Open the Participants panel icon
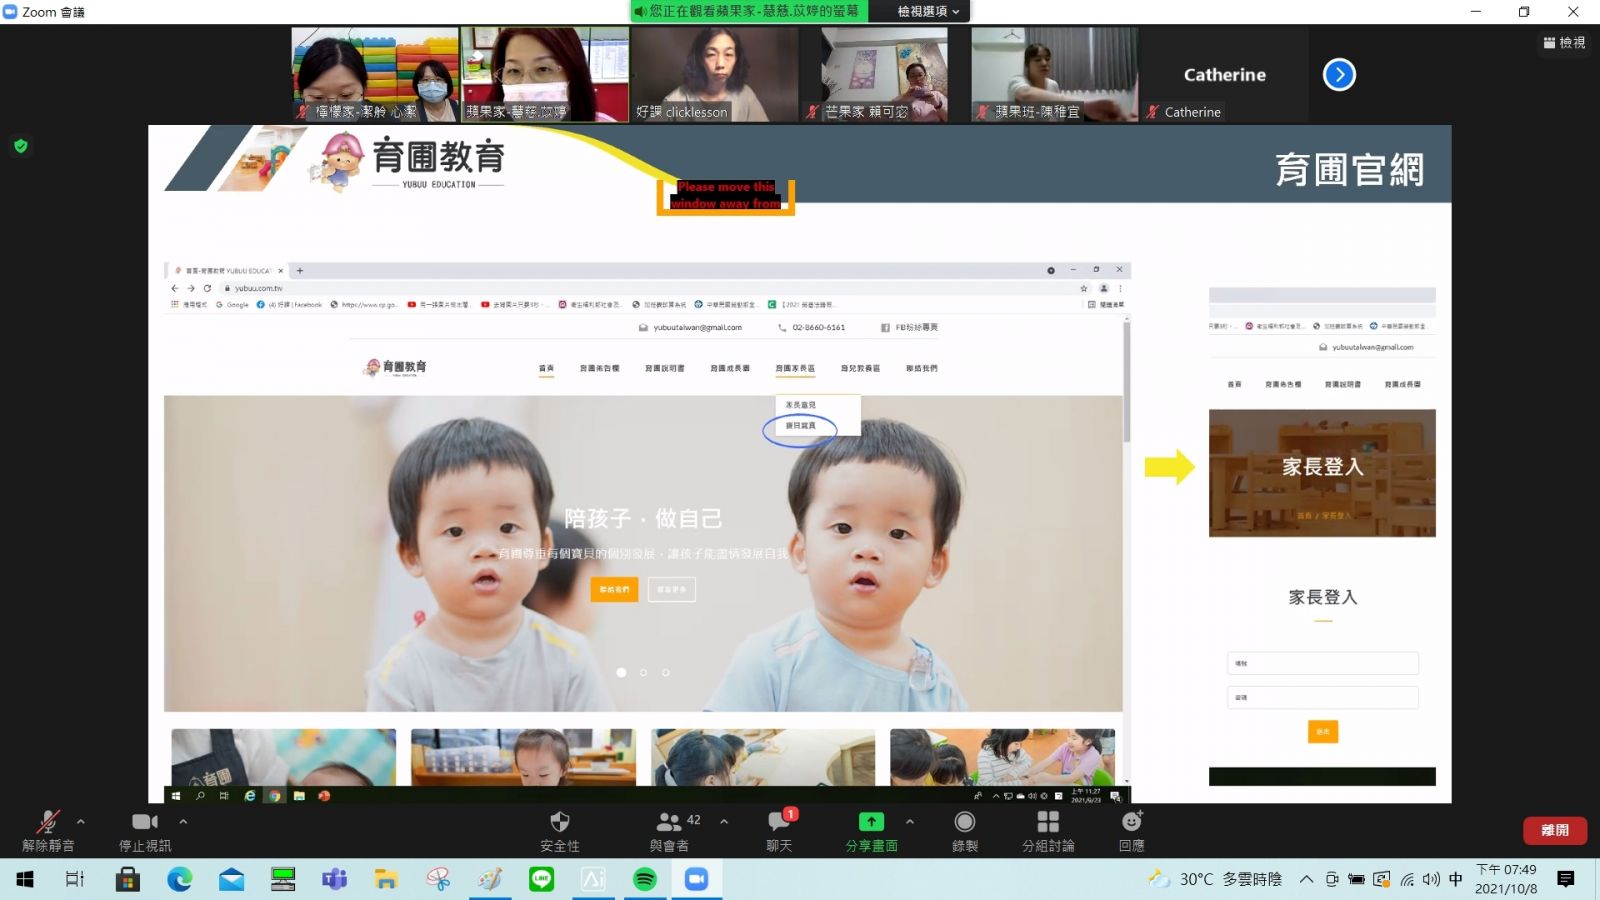This screenshot has width=1600, height=900. click(668, 822)
